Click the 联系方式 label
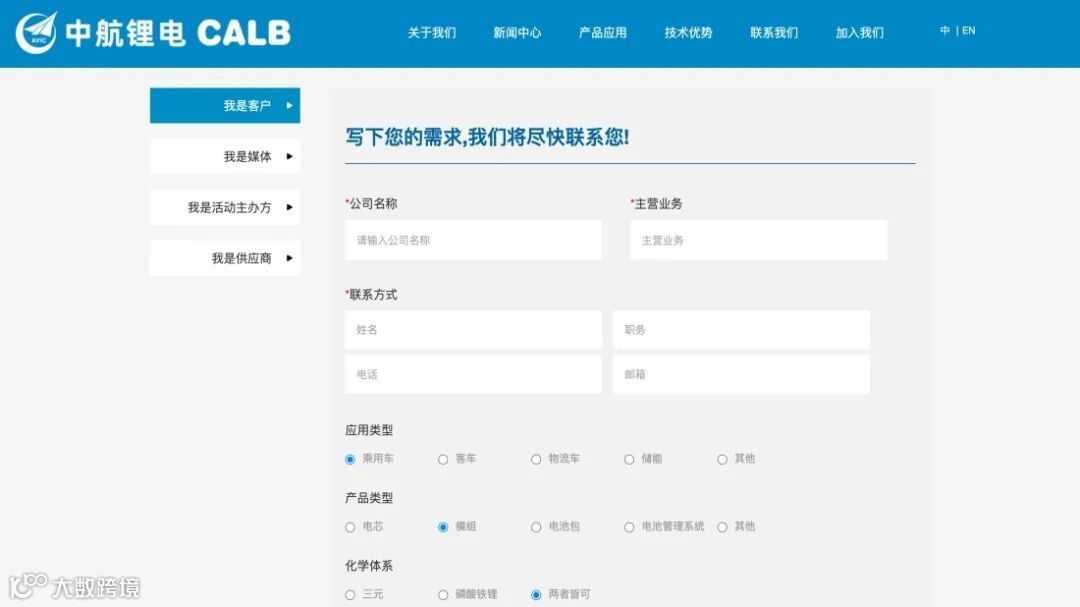1080x607 pixels. click(373, 294)
